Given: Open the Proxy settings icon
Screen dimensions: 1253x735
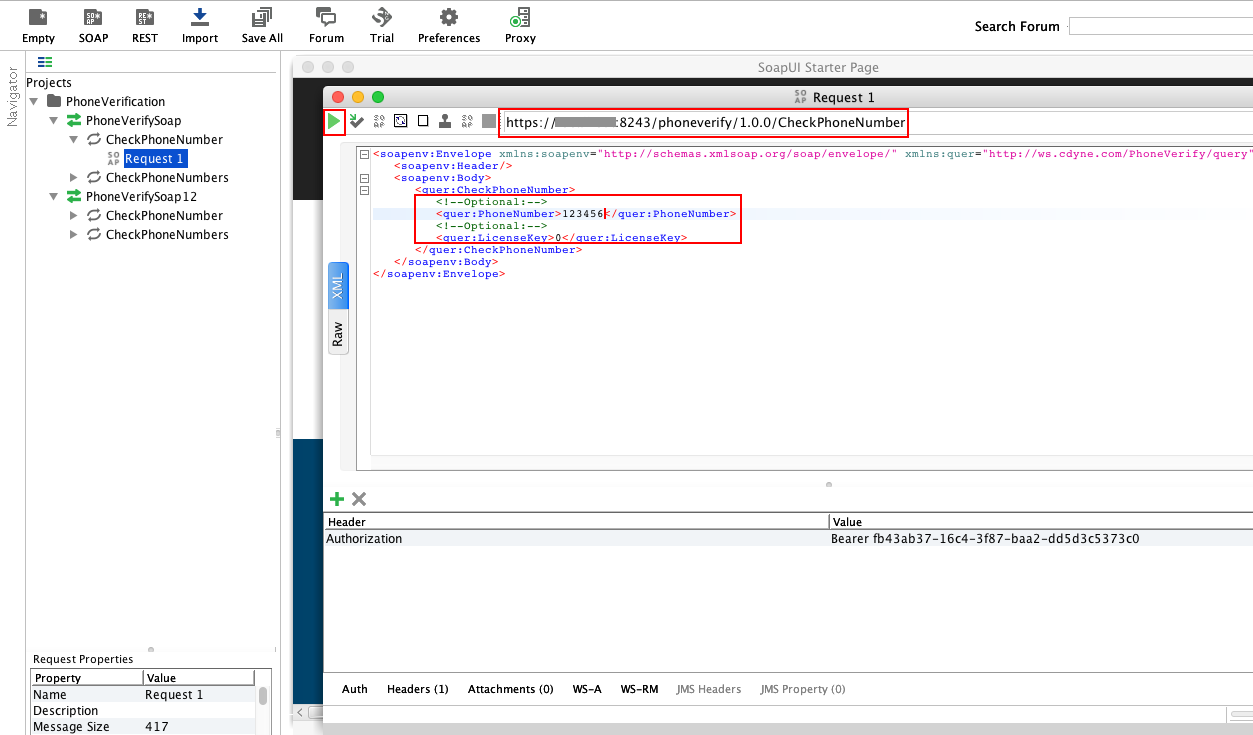Looking at the screenshot, I should pyautogui.click(x=519, y=24).
